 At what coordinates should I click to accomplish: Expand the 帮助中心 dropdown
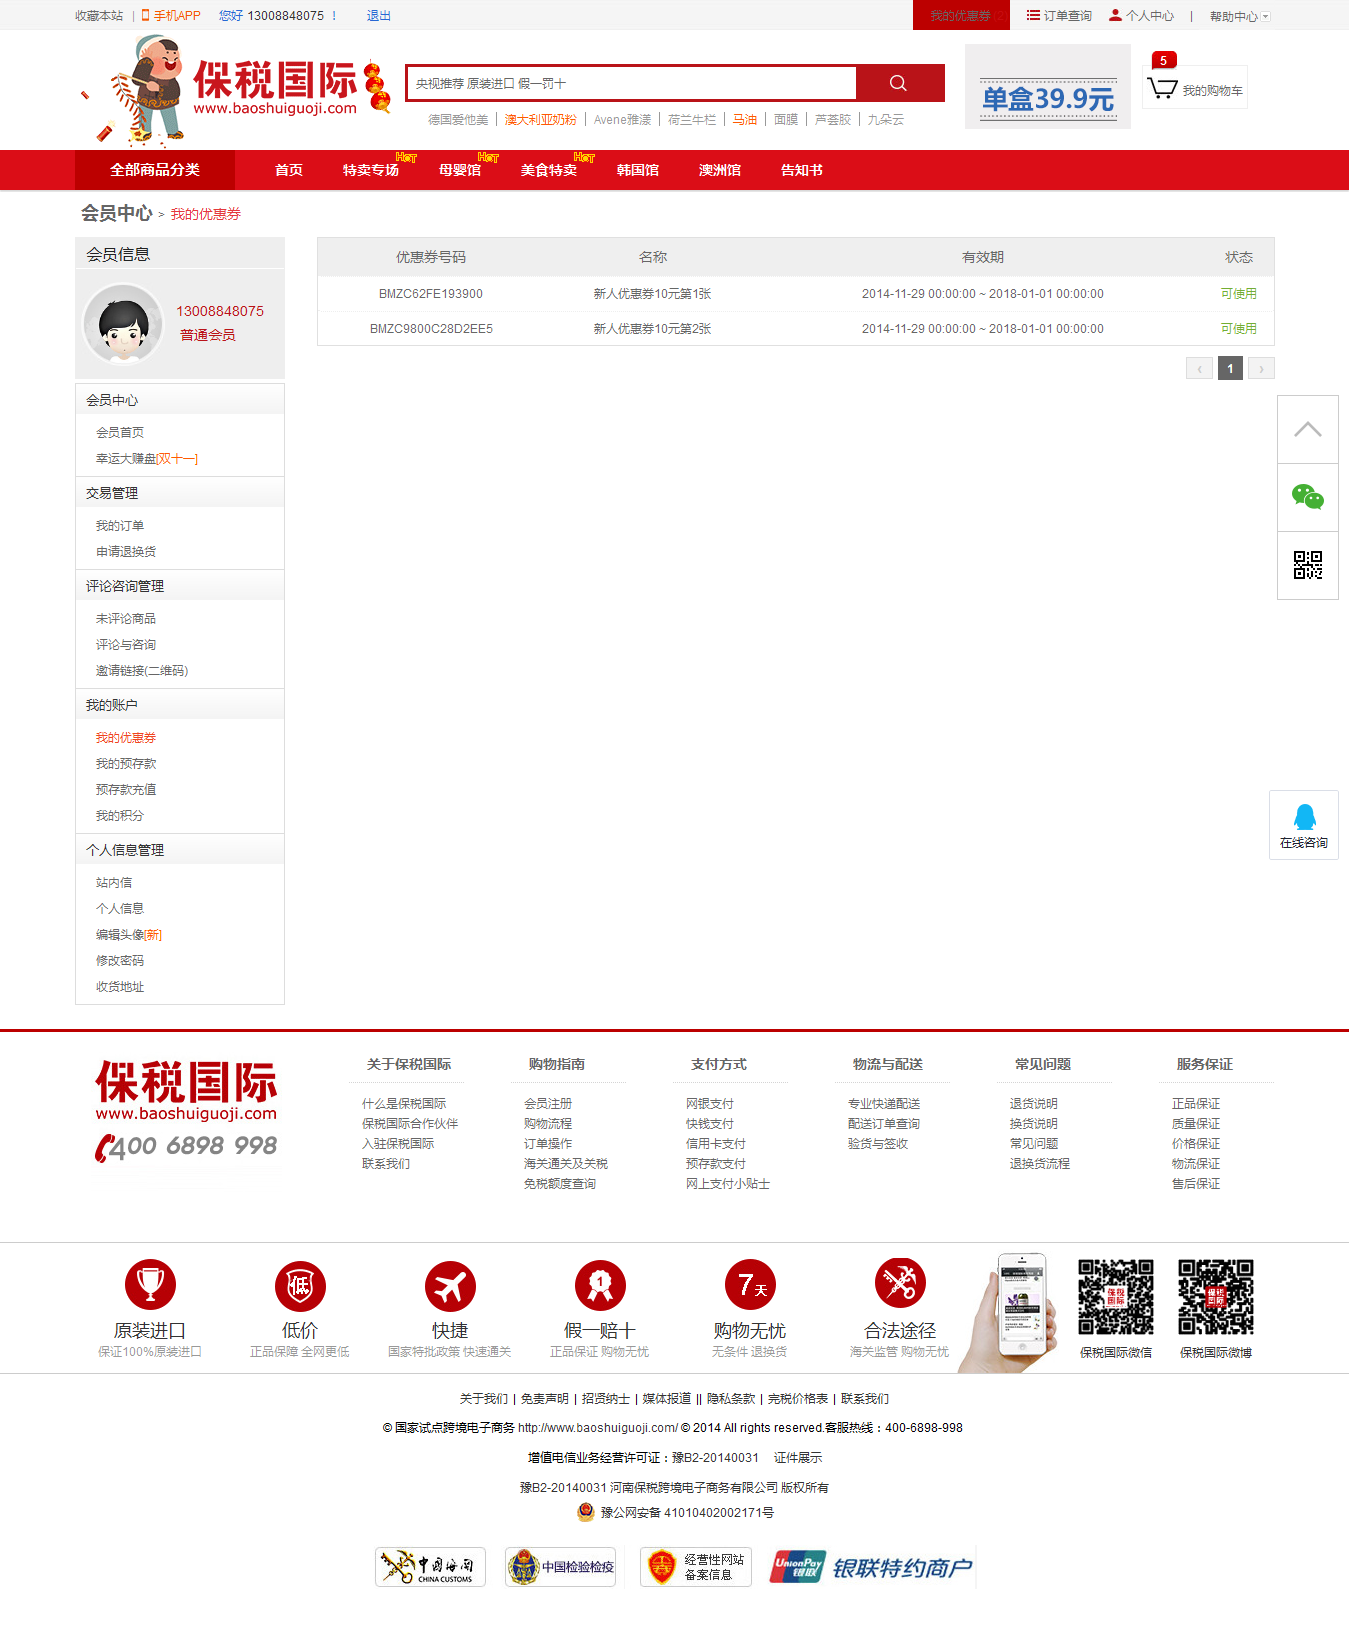1240,16
